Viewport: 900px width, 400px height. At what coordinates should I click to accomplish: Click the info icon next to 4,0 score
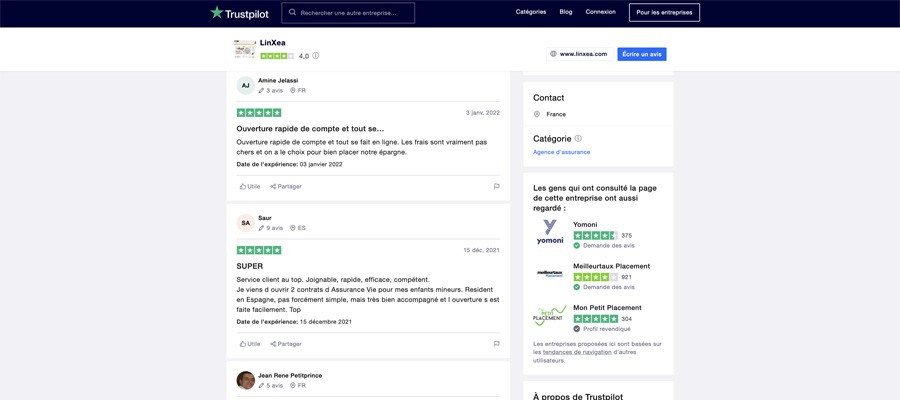pyautogui.click(x=316, y=56)
